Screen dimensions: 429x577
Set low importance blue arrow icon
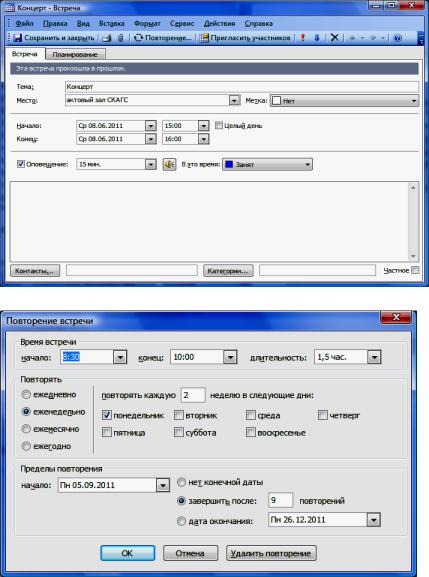[317, 38]
